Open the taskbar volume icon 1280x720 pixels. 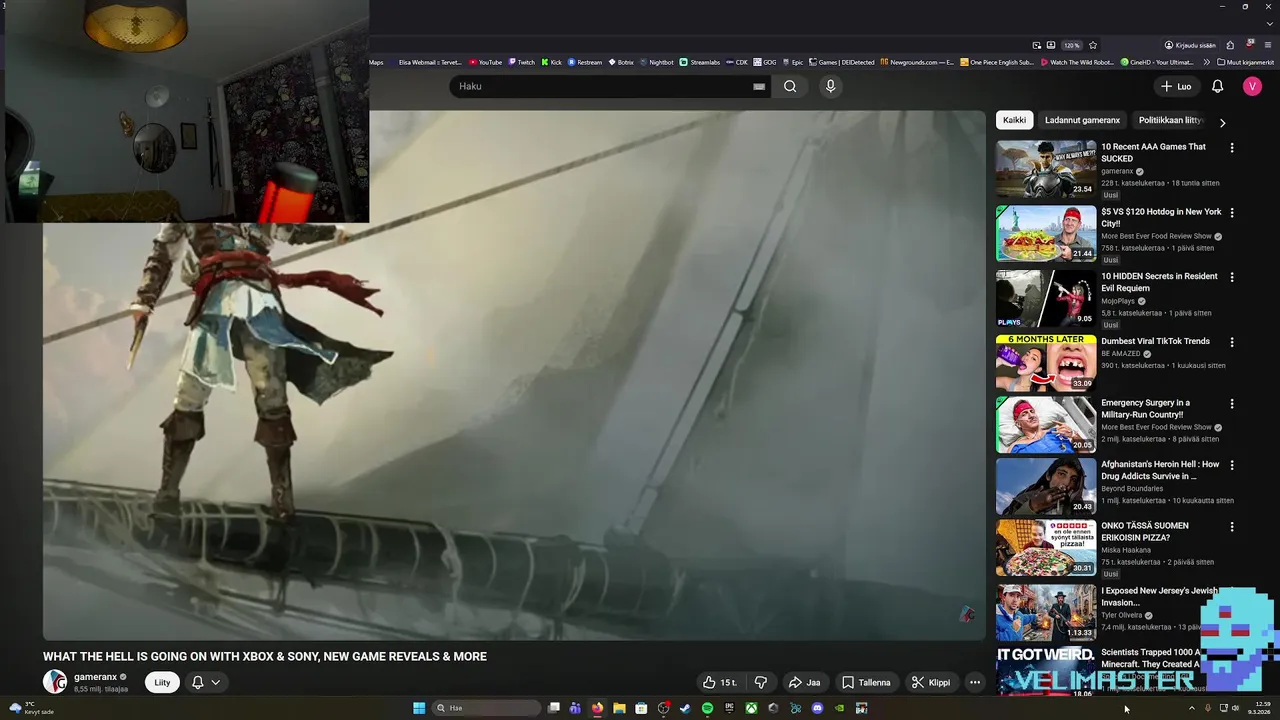(x=1236, y=708)
